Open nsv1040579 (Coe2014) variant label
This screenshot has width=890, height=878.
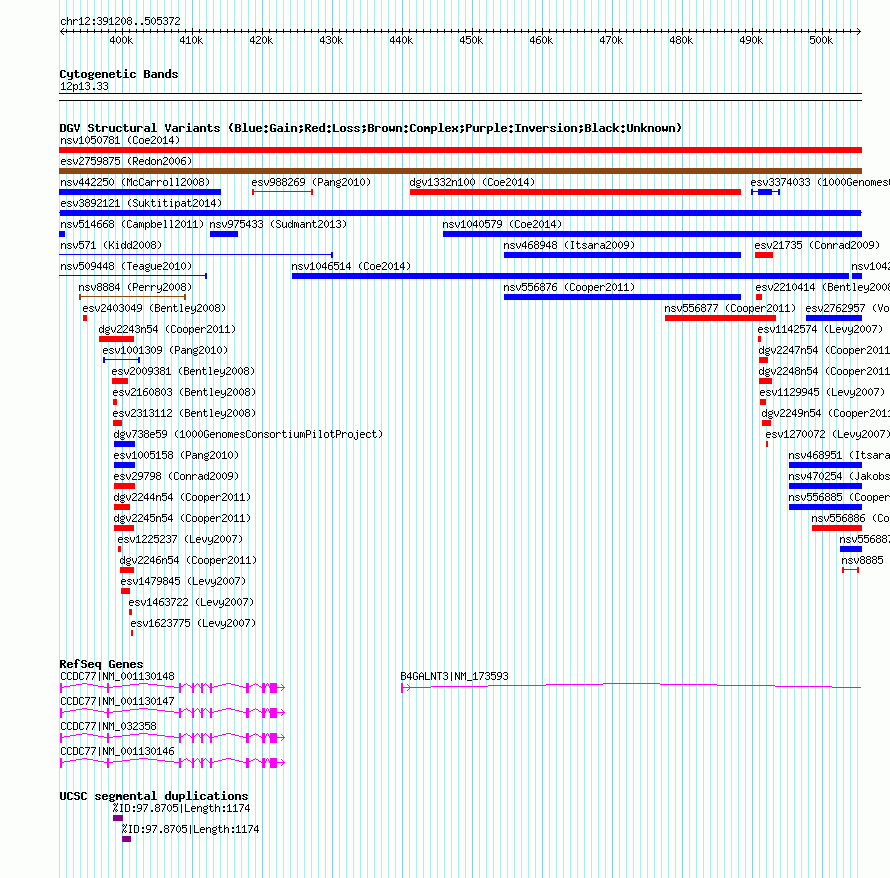(502, 224)
